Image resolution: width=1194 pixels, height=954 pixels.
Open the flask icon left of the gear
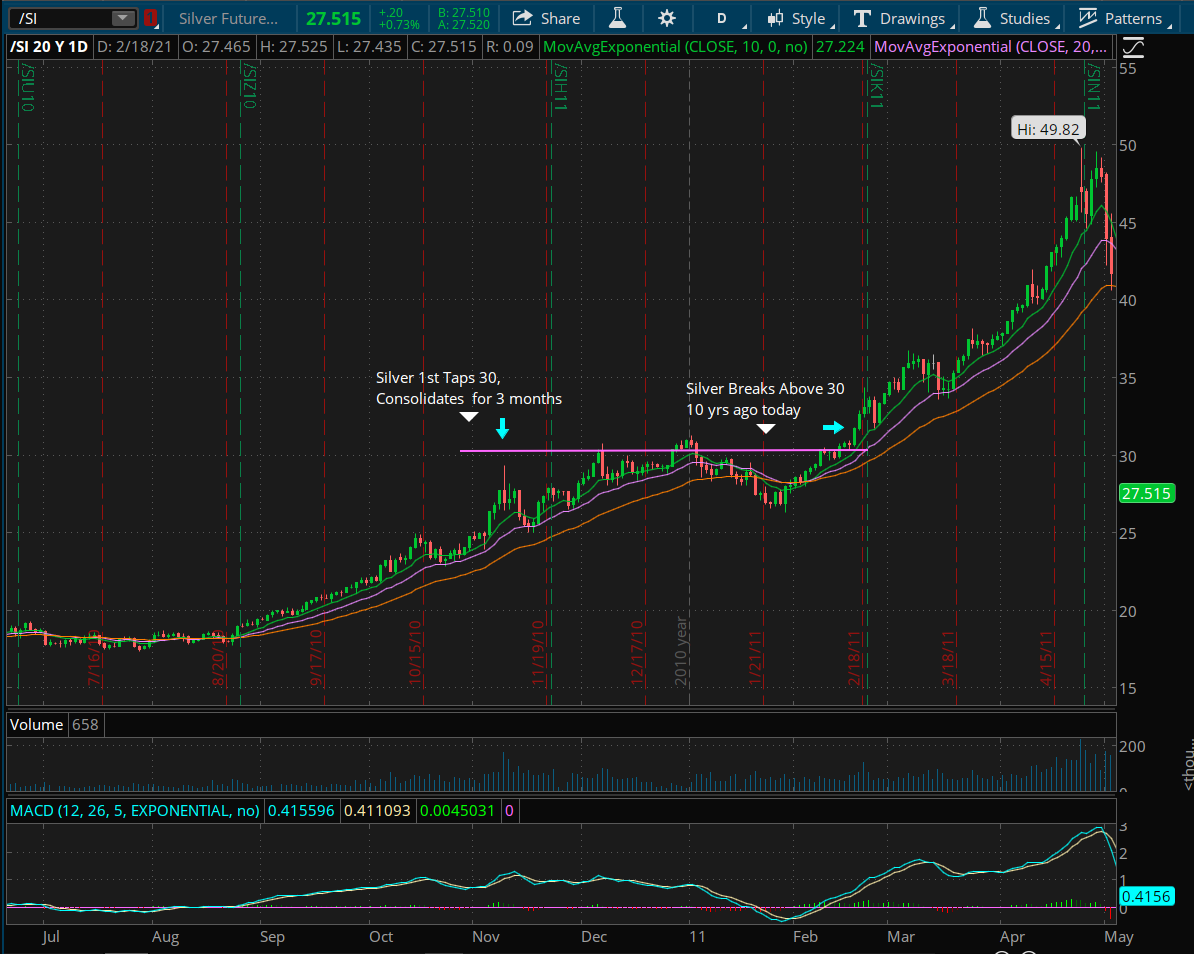(618, 18)
